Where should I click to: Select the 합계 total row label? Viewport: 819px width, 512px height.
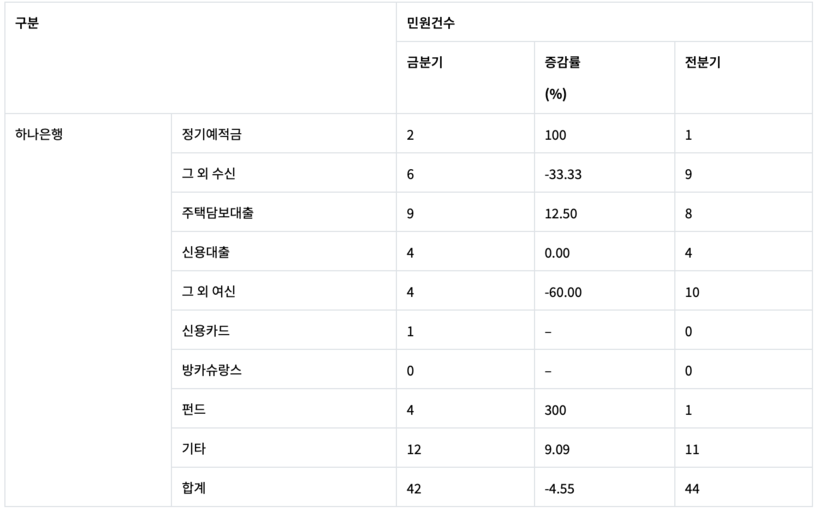click(x=193, y=489)
